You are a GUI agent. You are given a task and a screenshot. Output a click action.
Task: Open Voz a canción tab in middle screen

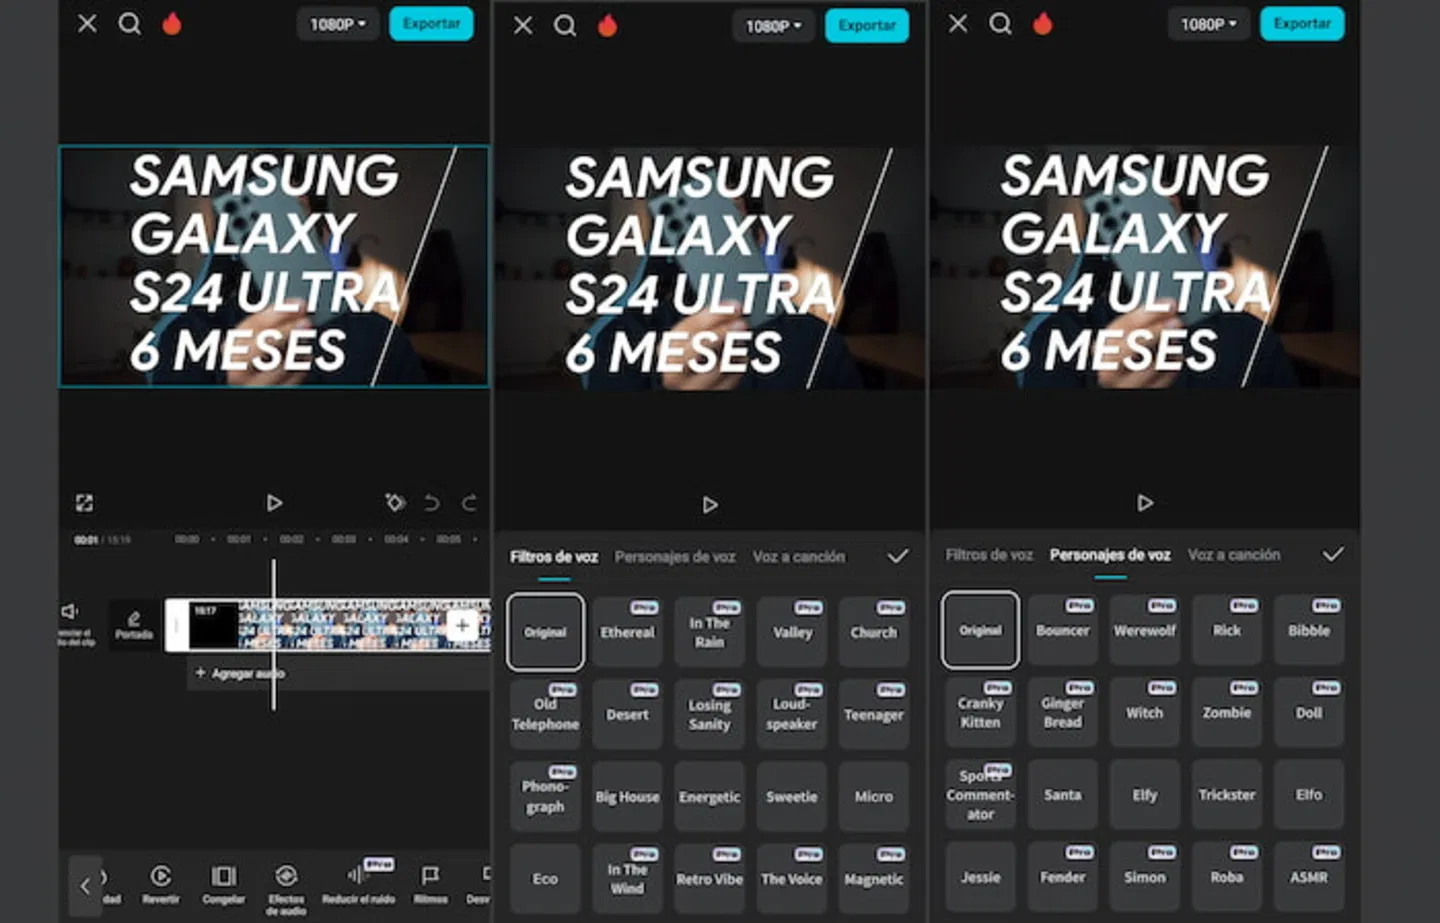tap(799, 557)
